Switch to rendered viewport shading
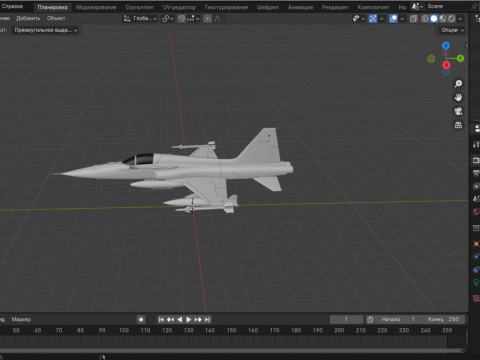The image size is (480, 360). 451,19
